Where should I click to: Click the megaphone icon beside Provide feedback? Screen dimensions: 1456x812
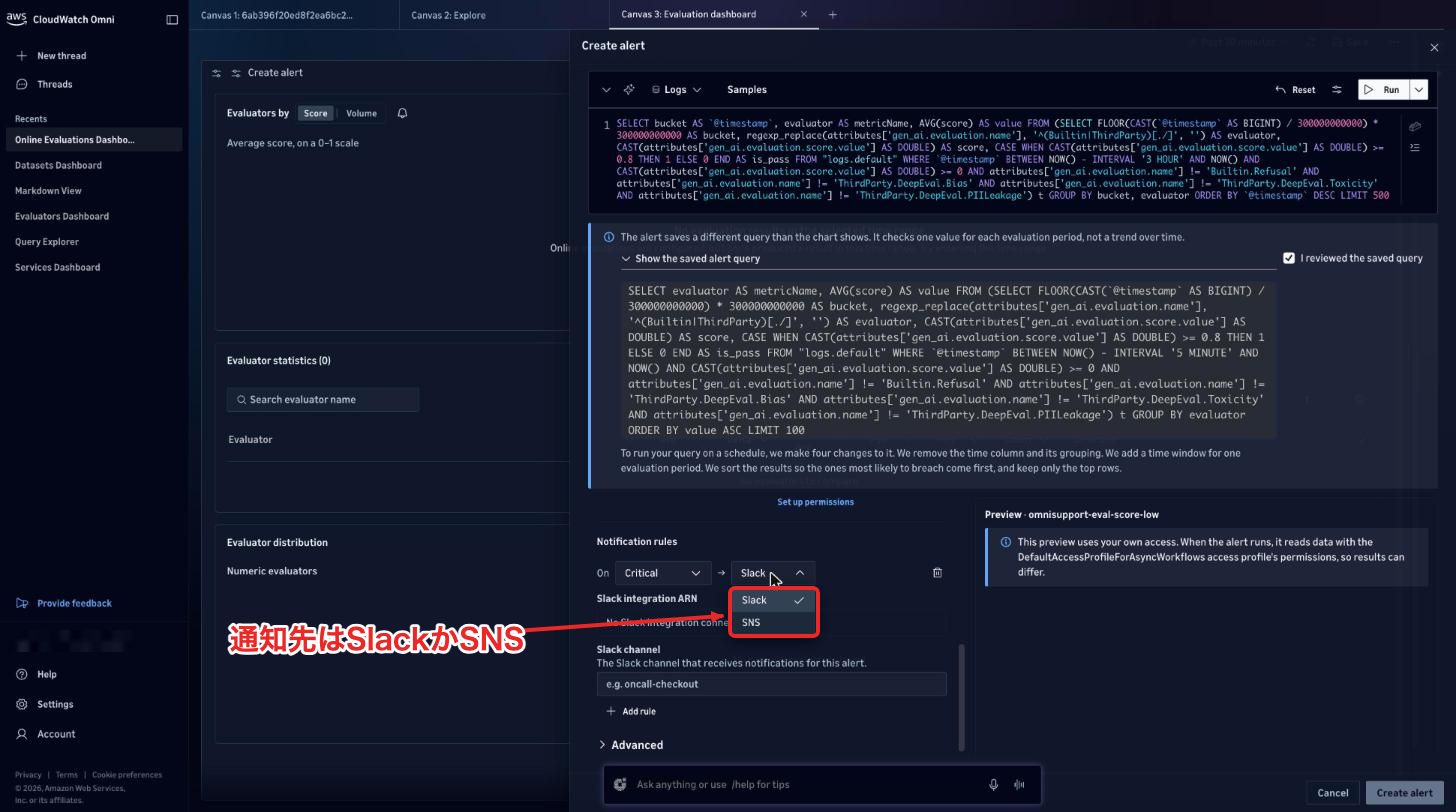tap(22, 603)
